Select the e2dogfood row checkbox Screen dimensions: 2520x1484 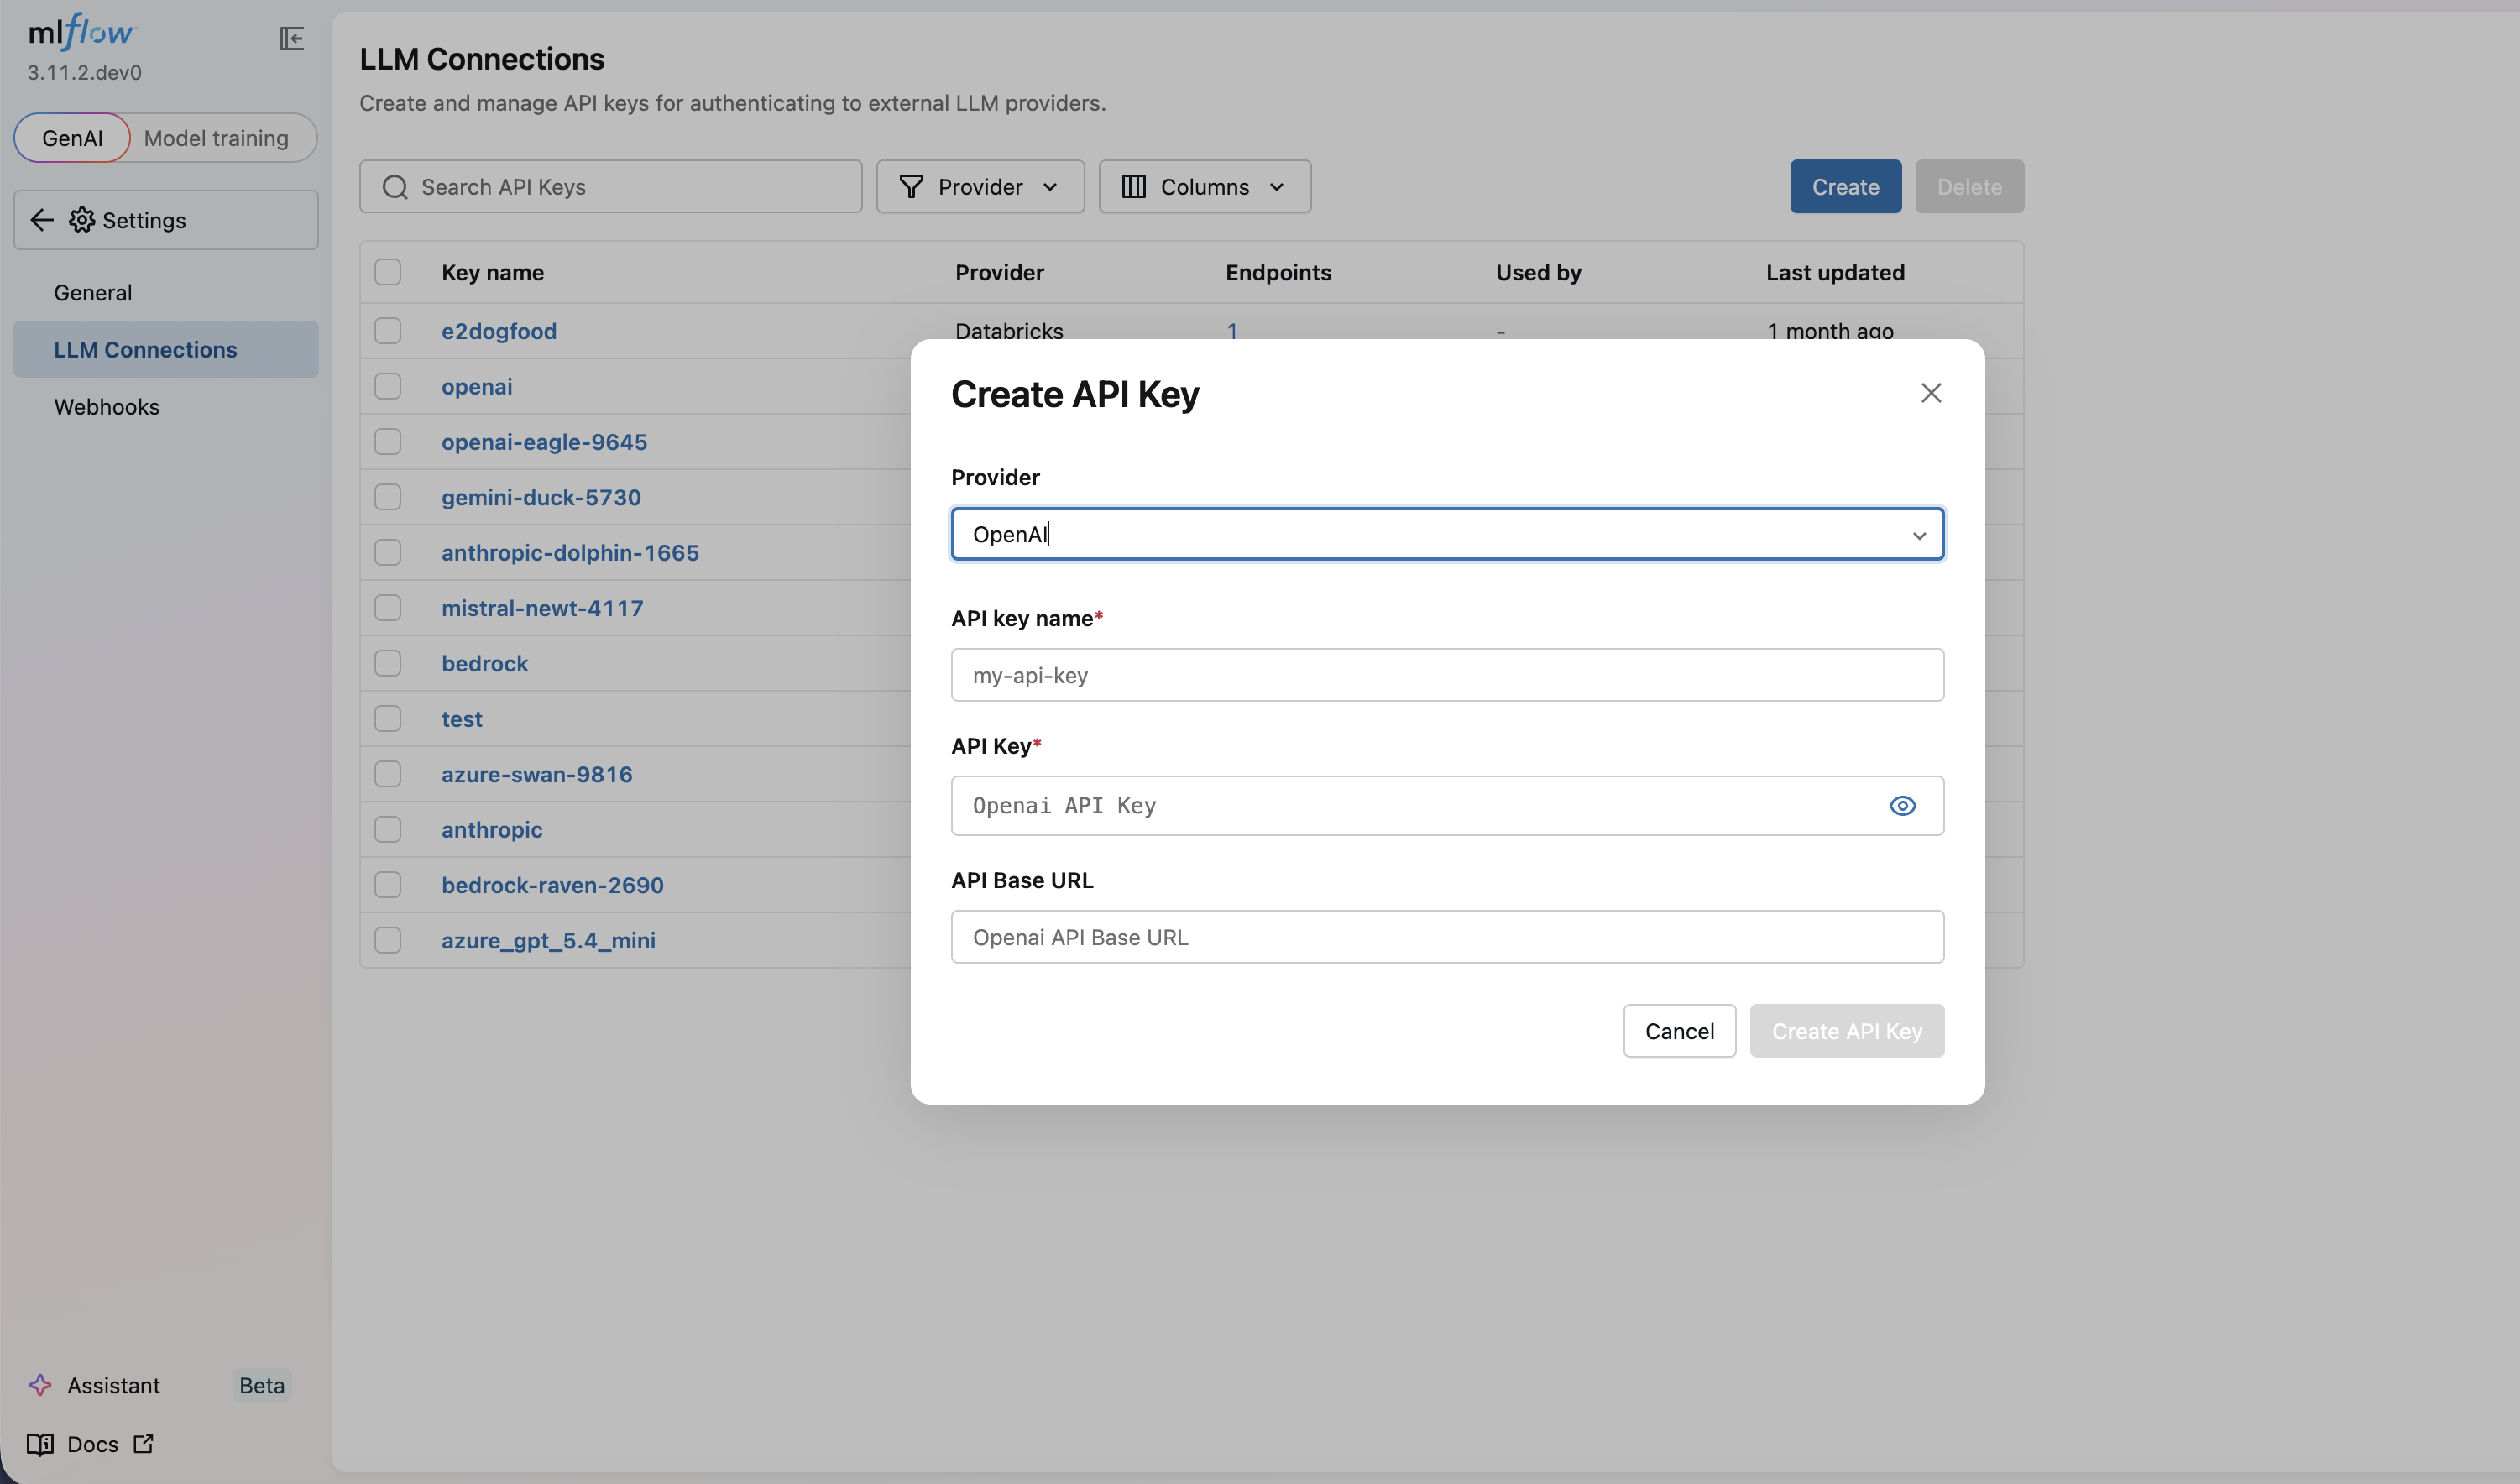(388, 331)
